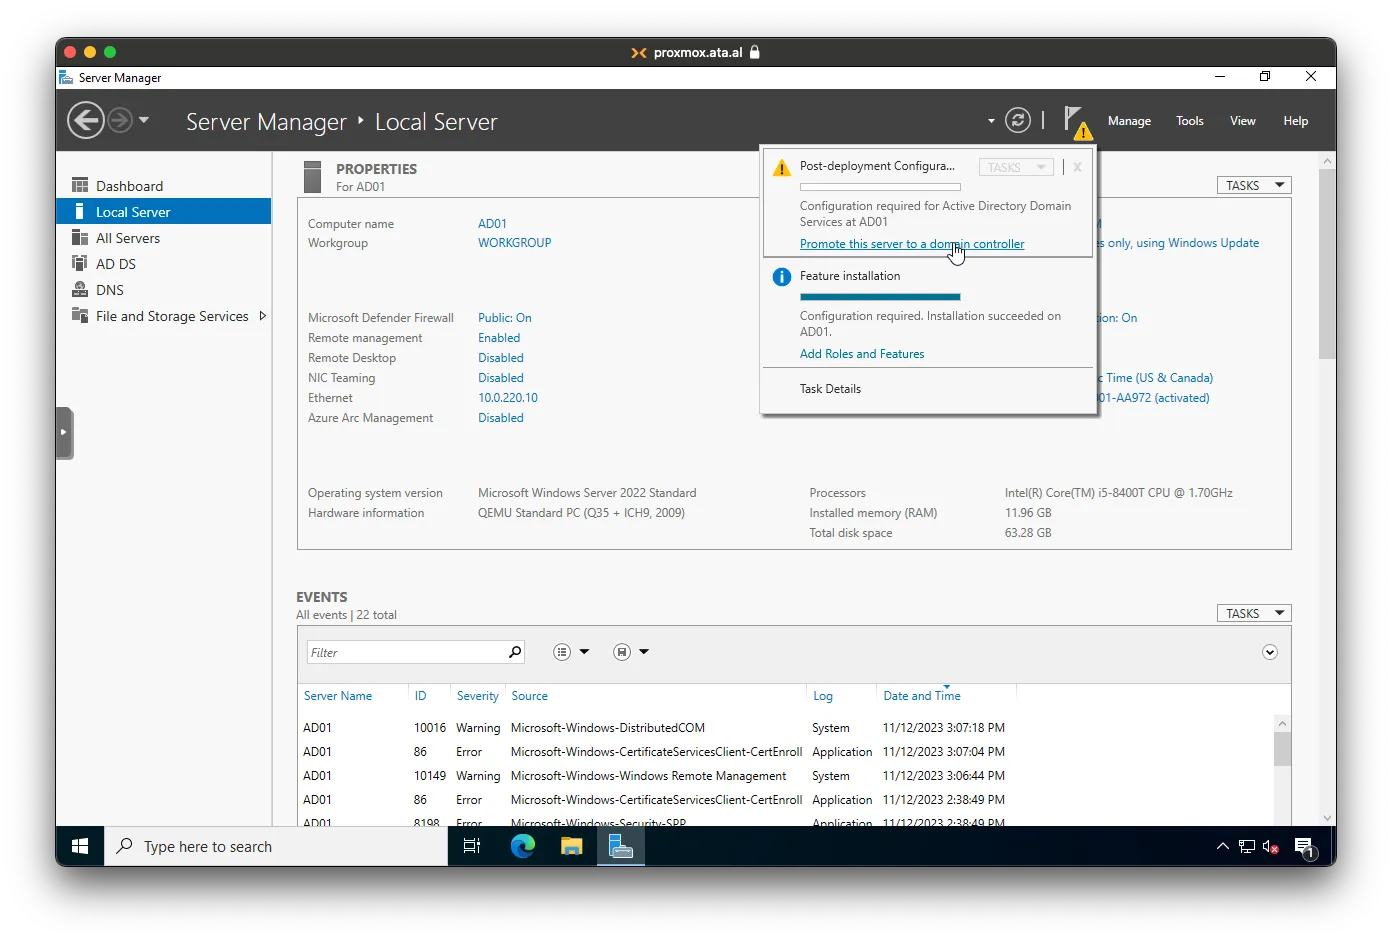Open the Tools menu
The image size is (1392, 940).
[x=1190, y=121]
